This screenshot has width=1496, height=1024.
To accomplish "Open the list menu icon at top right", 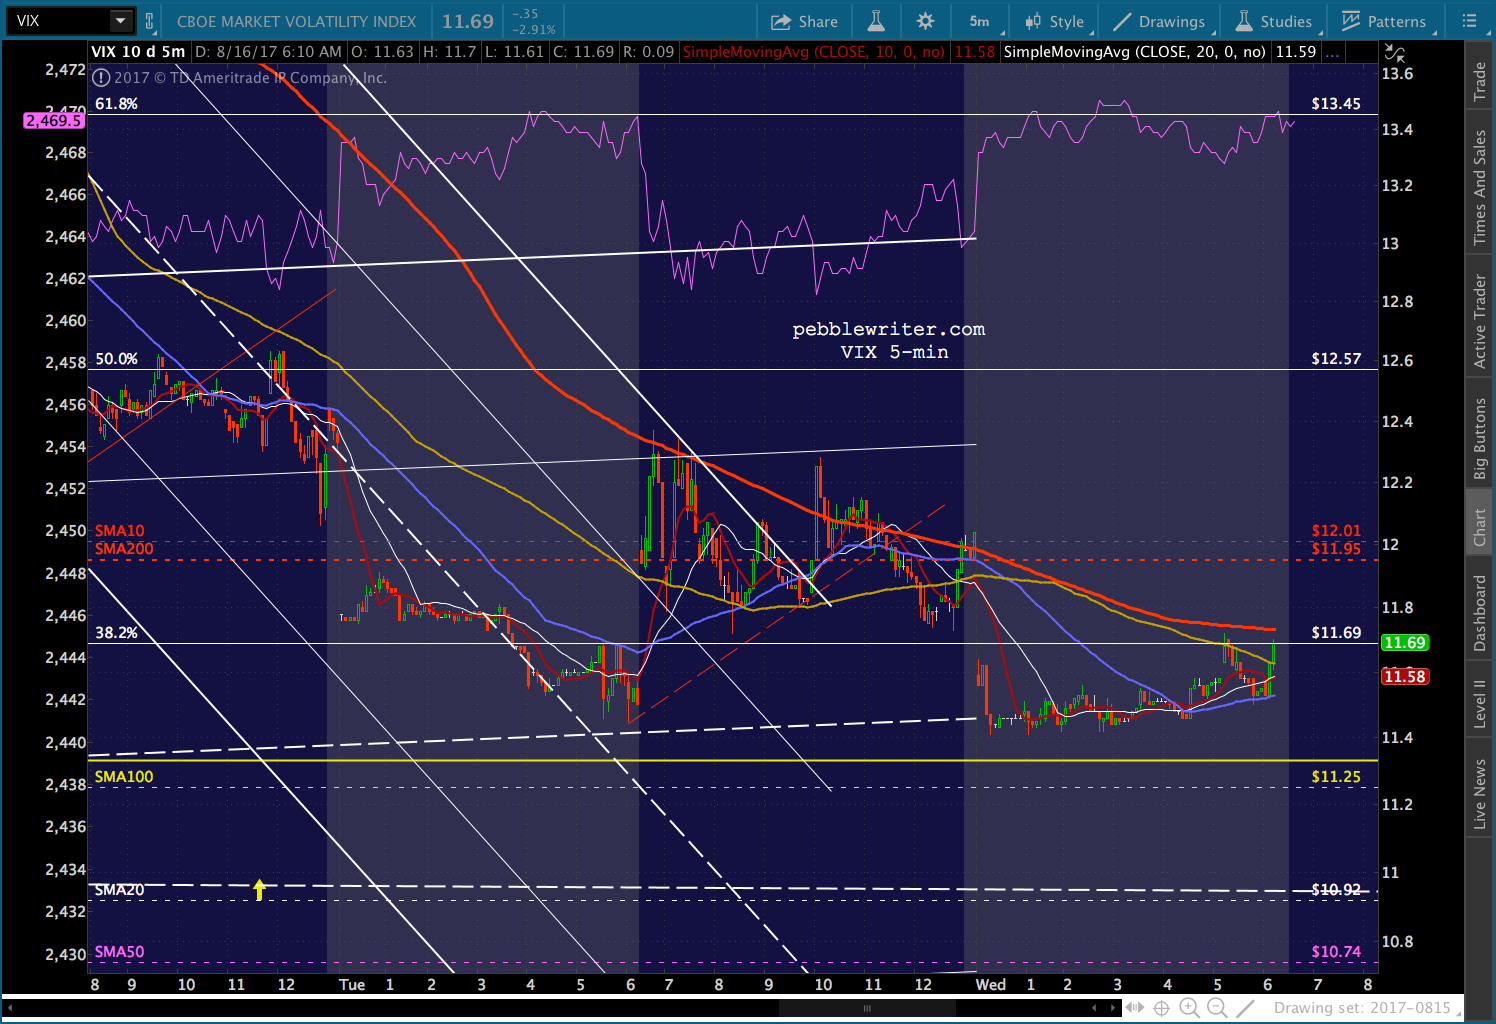I will [x=1469, y=21].
